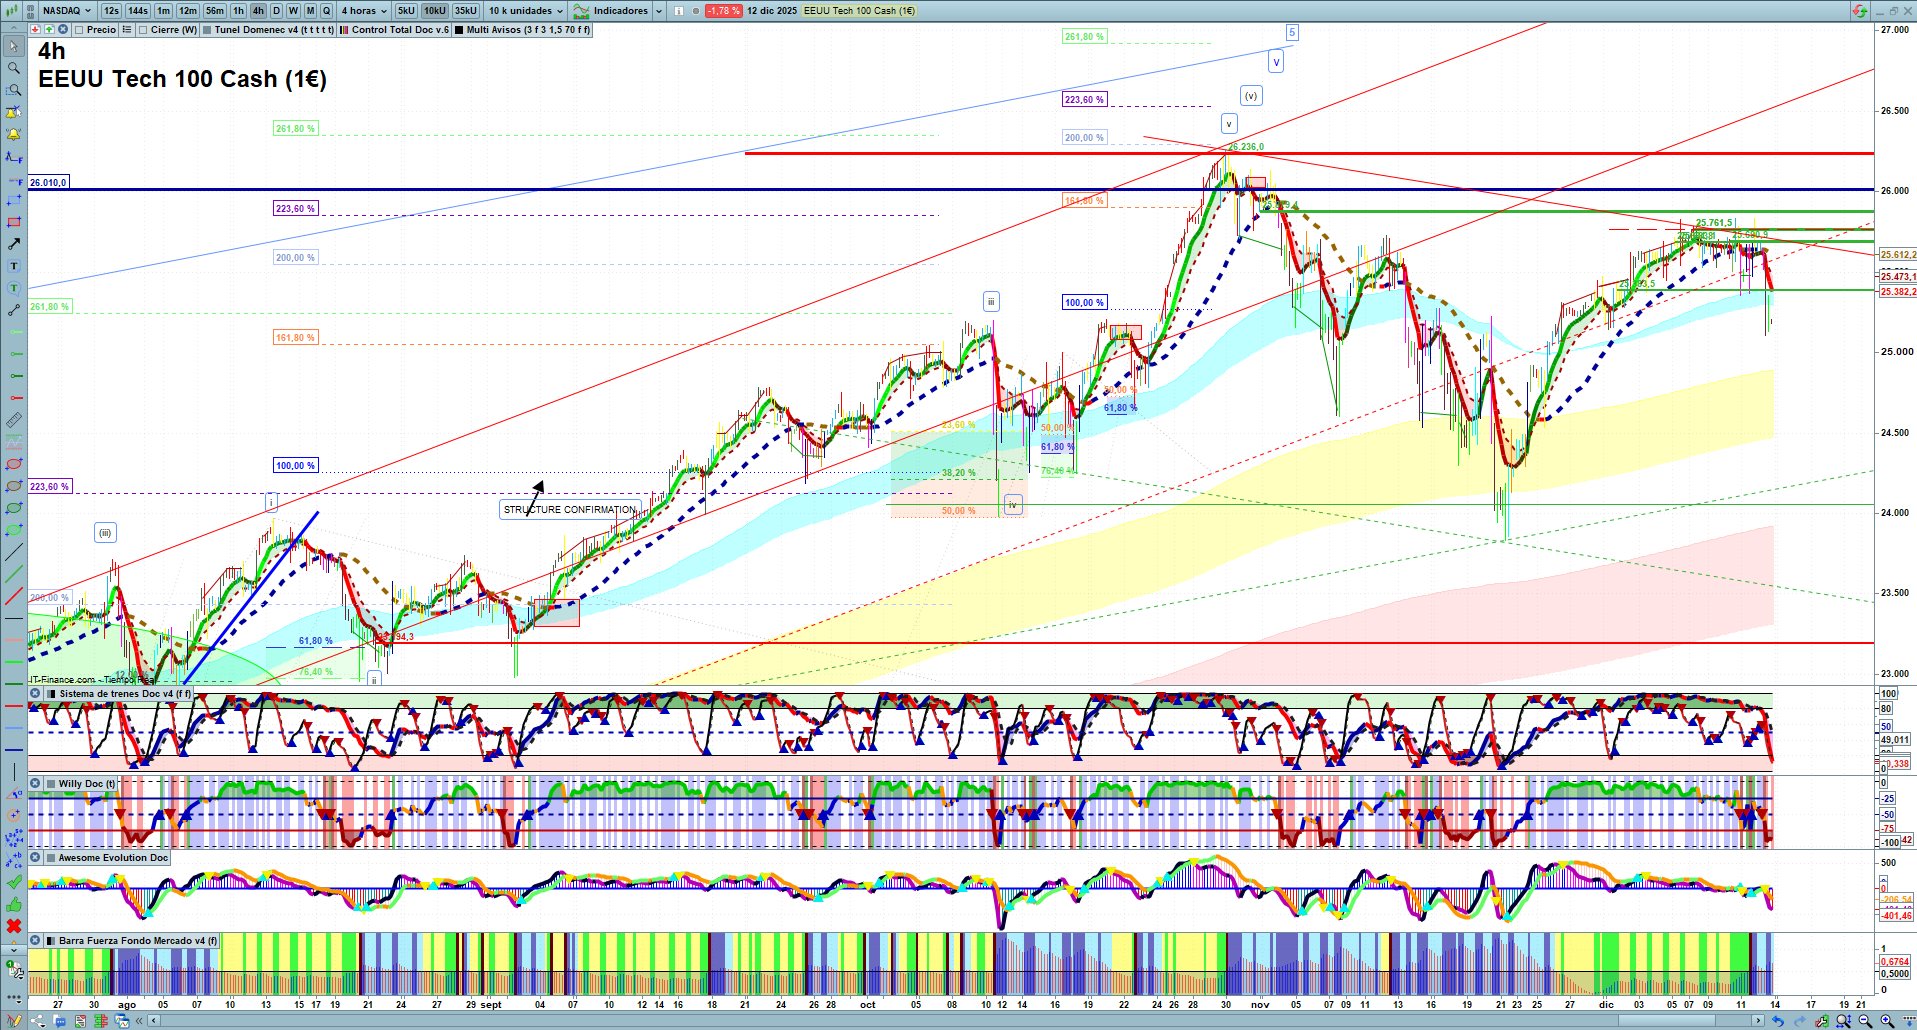Select the ruler measuring tool

pos(14,420)
